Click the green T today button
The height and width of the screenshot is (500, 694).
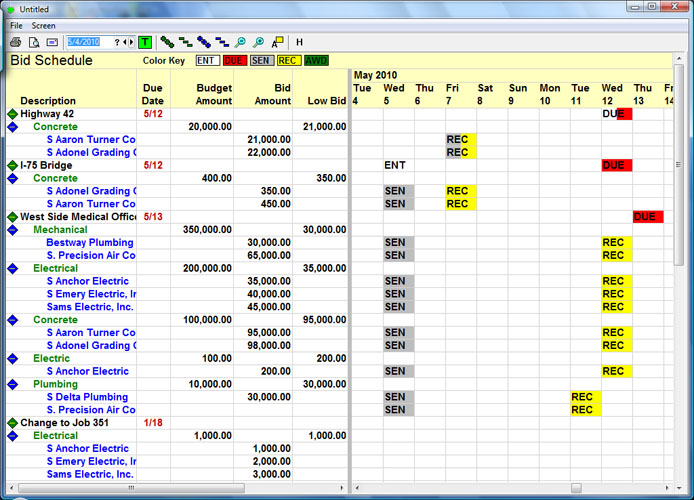[x=146, y=42]
